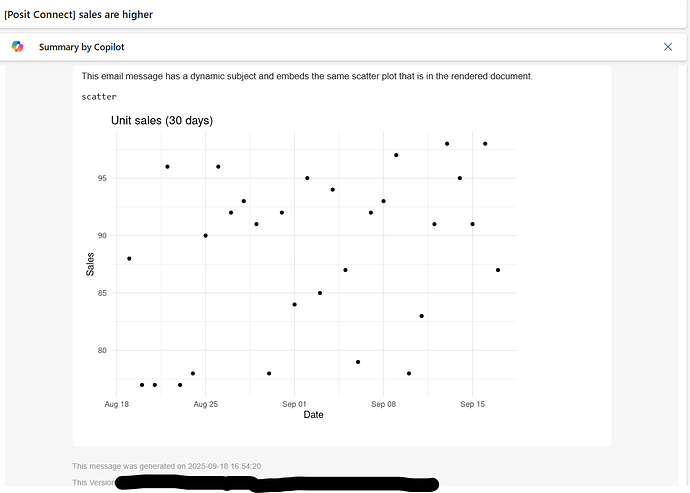
Task: Click the Sep 15 axis tick label
Action: 473,404
